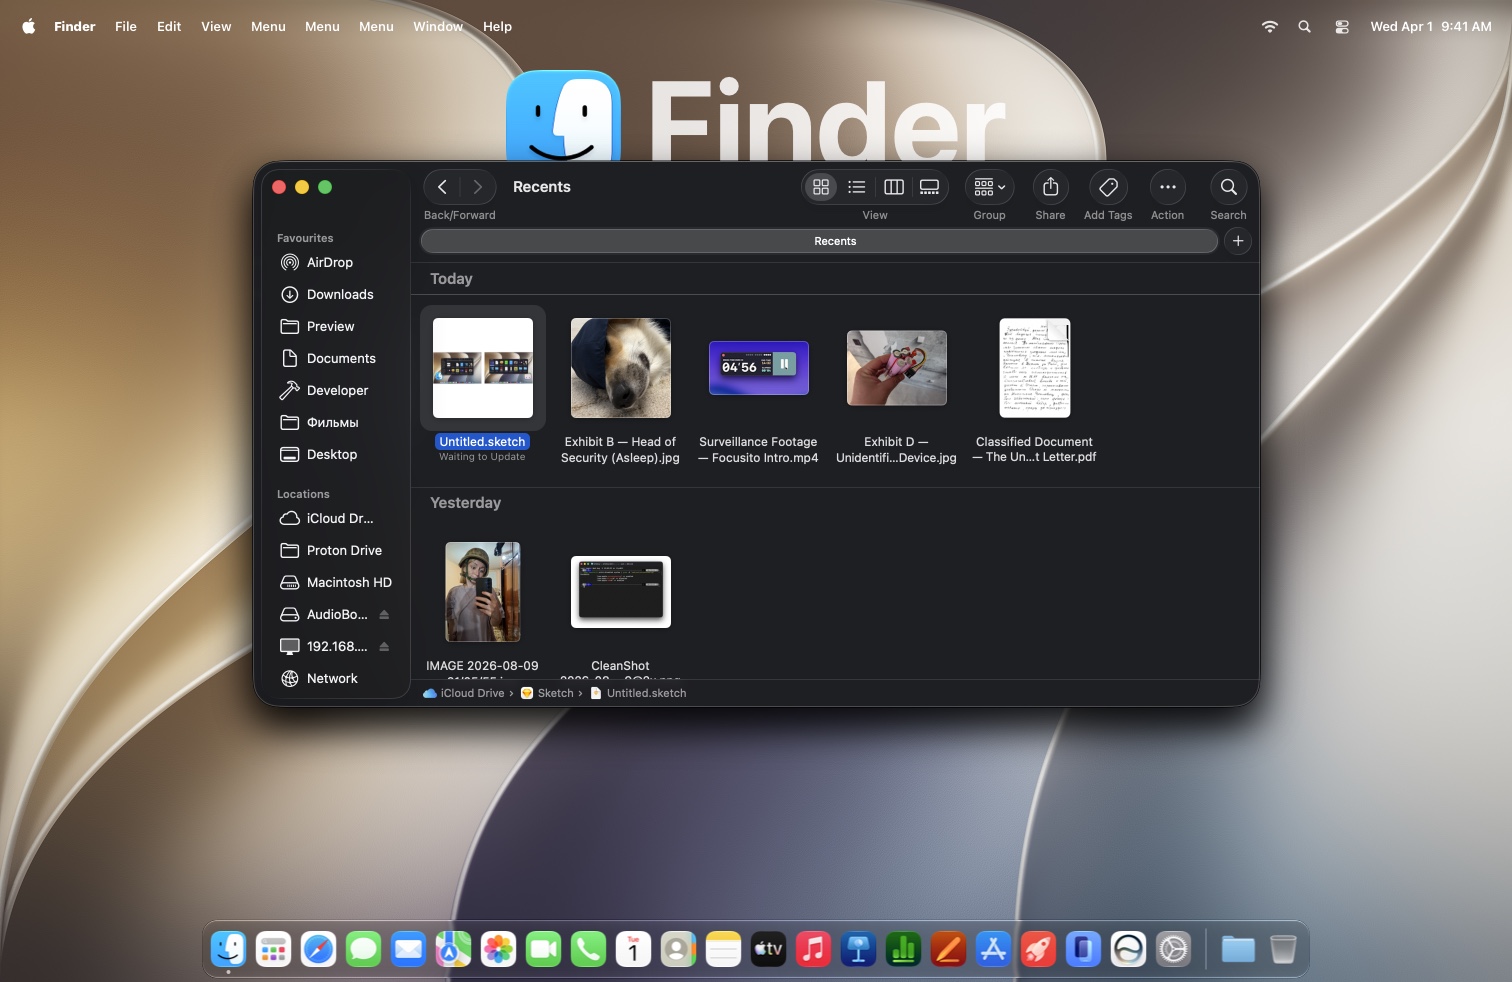1512x982 pixels.
Task: Select IMAGE 2026-08-09 photo
Action: click(x=483, y=592)
